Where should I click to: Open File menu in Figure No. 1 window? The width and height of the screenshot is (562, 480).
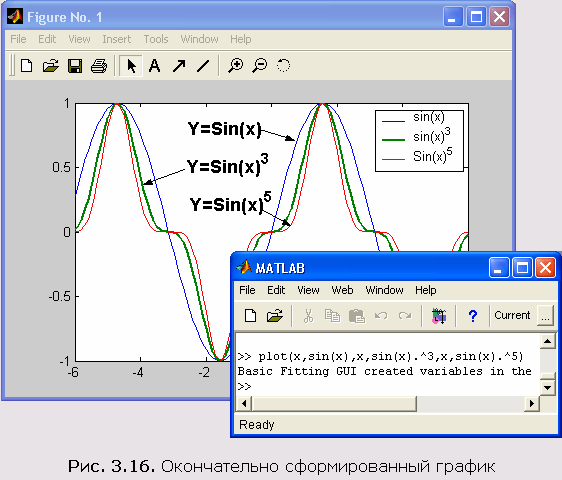(x=18, y=39)
